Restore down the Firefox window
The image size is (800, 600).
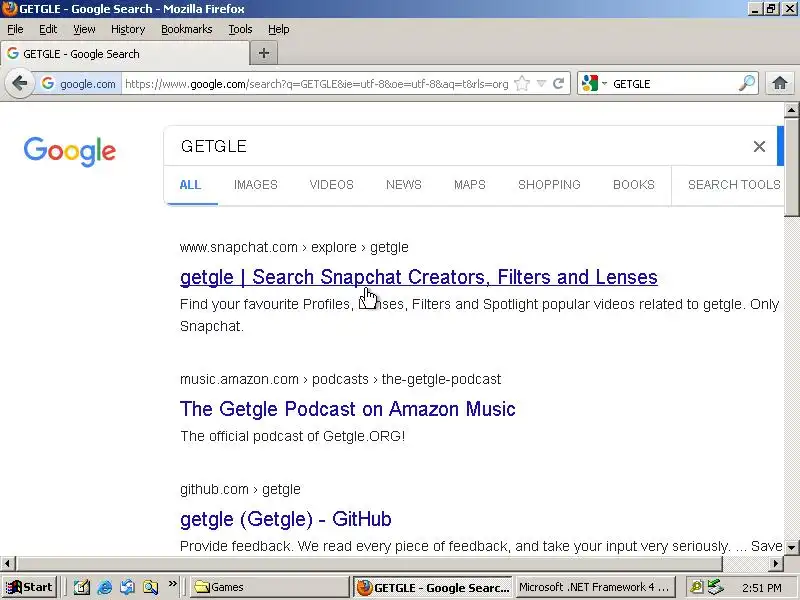pyautogui.click(x=771, y=9)
